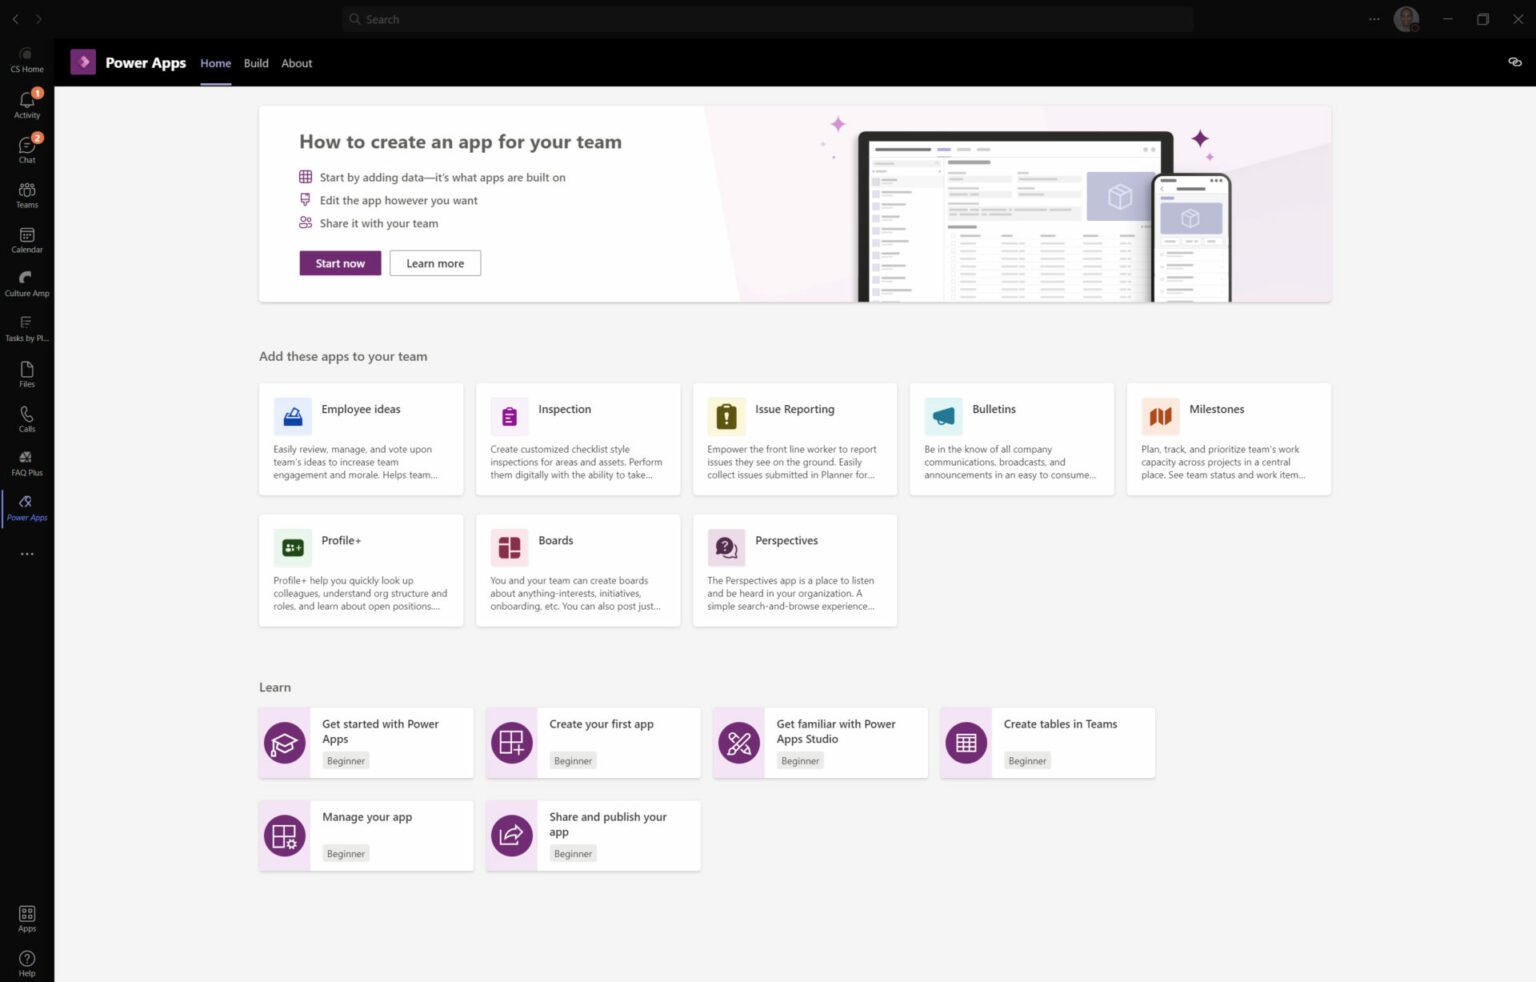Open CS Home in the sidebar
1536x982 pixels.
pyautogui.click(x=27, y=60)
